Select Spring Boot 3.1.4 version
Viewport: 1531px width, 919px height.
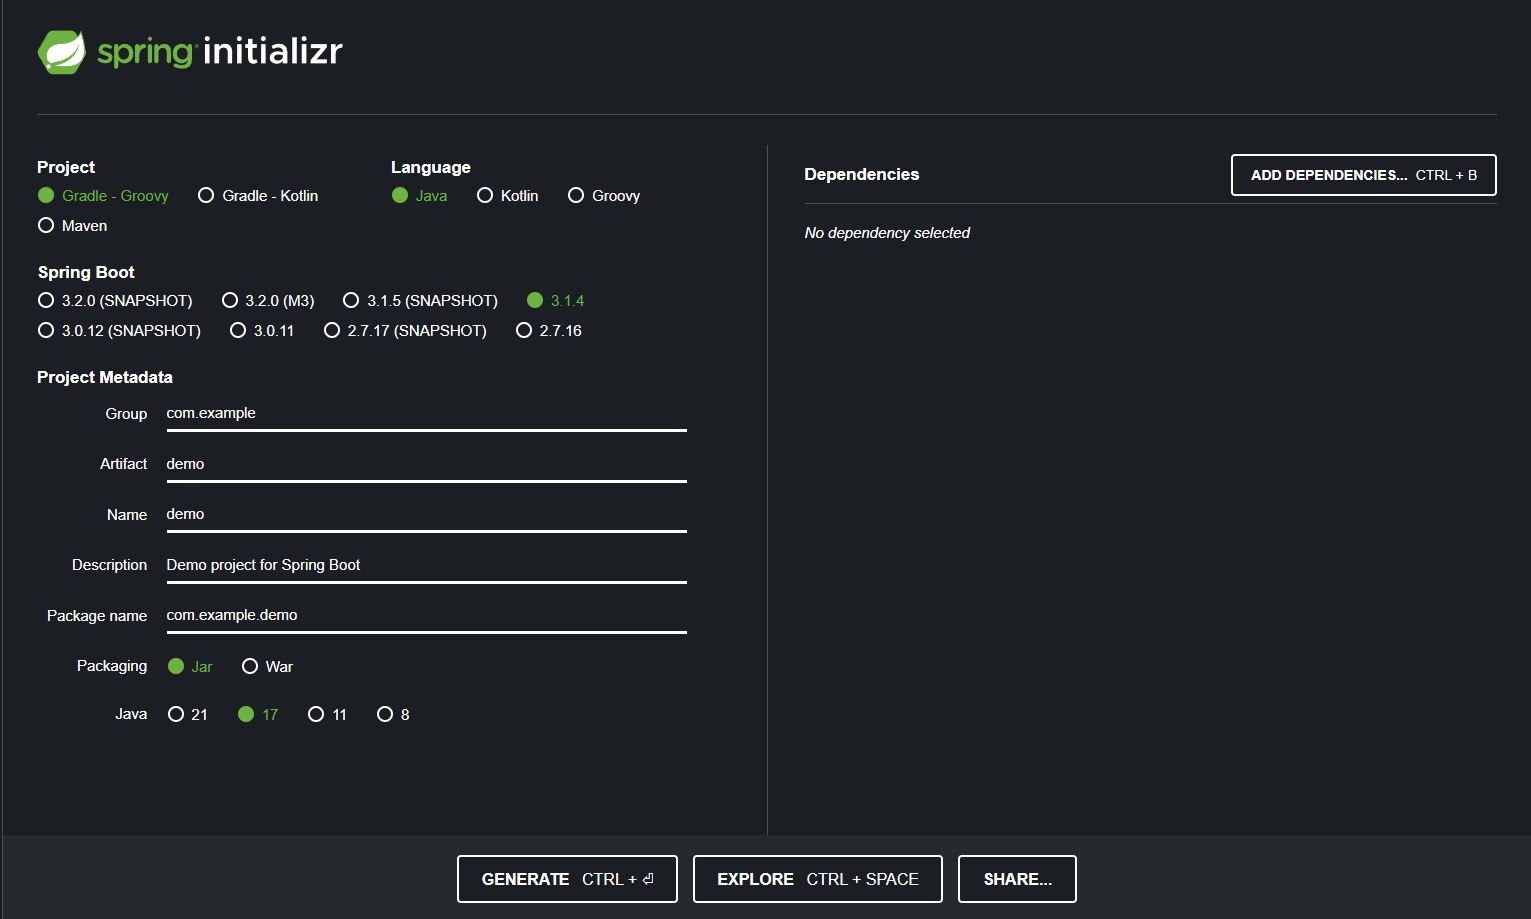[x=555, y=301]
